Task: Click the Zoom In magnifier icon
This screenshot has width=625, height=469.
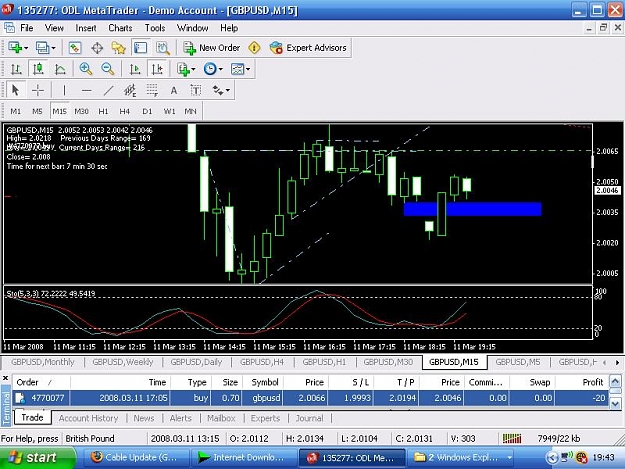Action: tap(86, 69)
